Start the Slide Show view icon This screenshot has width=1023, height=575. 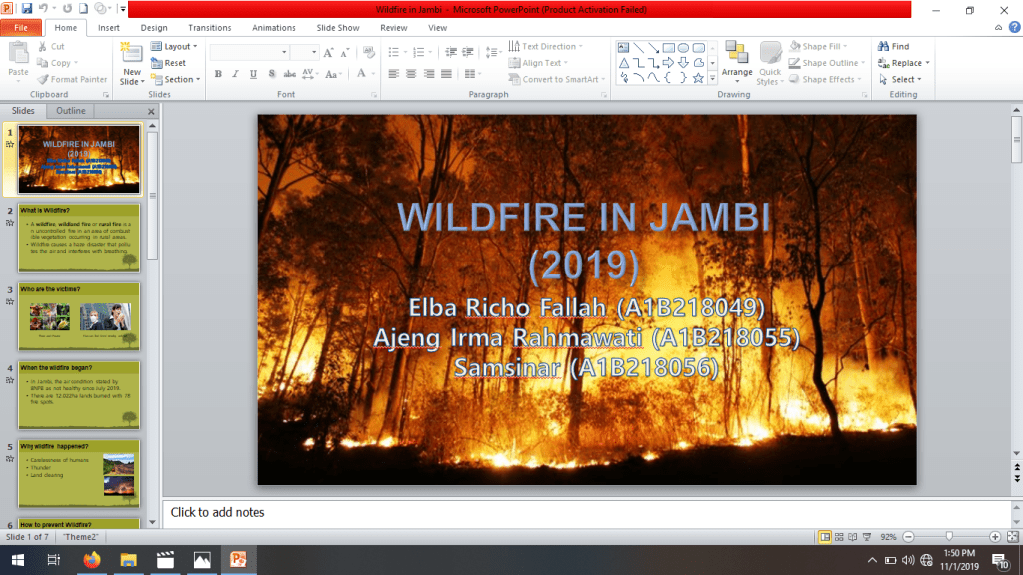click(x=867, y=536)
